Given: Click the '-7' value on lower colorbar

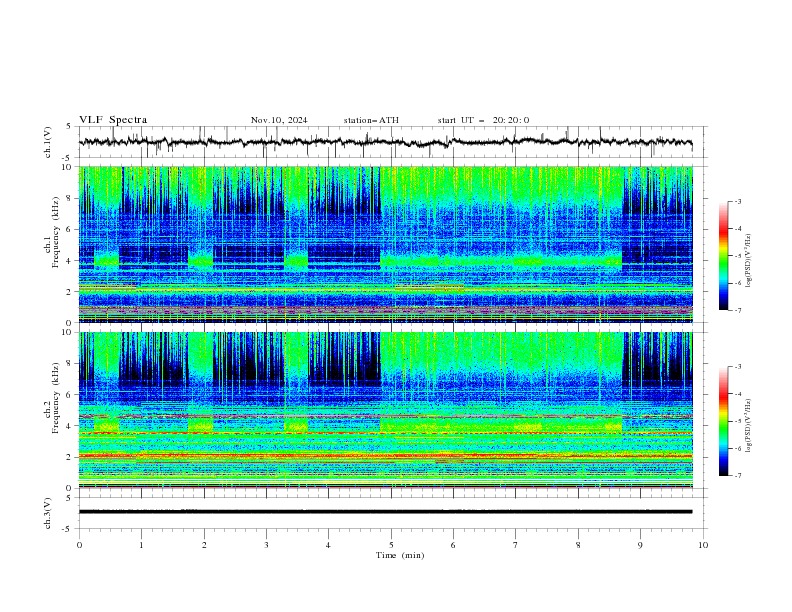Looking at the screenshot, I should click(x=737, y=475).
